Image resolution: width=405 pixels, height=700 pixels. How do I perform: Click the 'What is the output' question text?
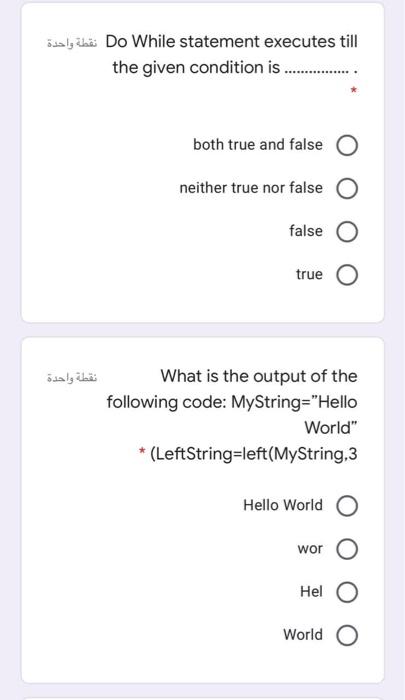[x=232, y=415]
